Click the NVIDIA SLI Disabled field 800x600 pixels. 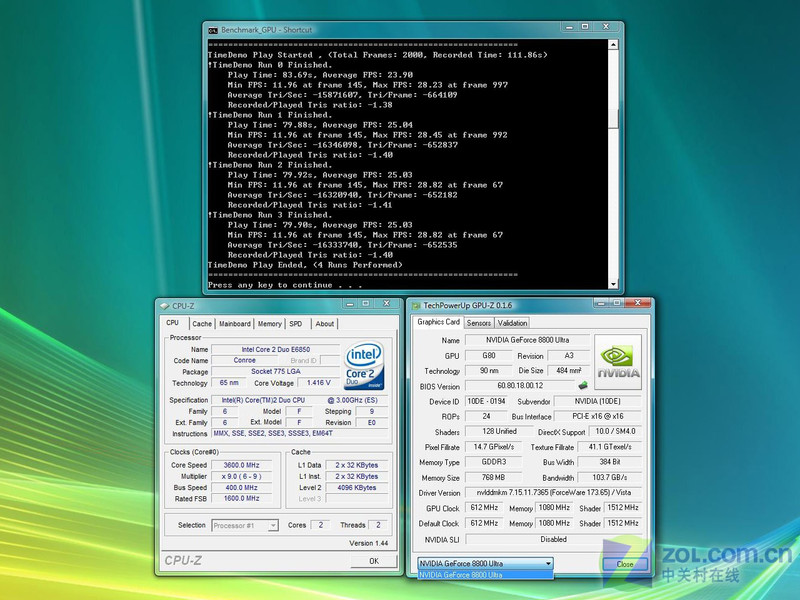pyautogui.click(x=554, y=539)
